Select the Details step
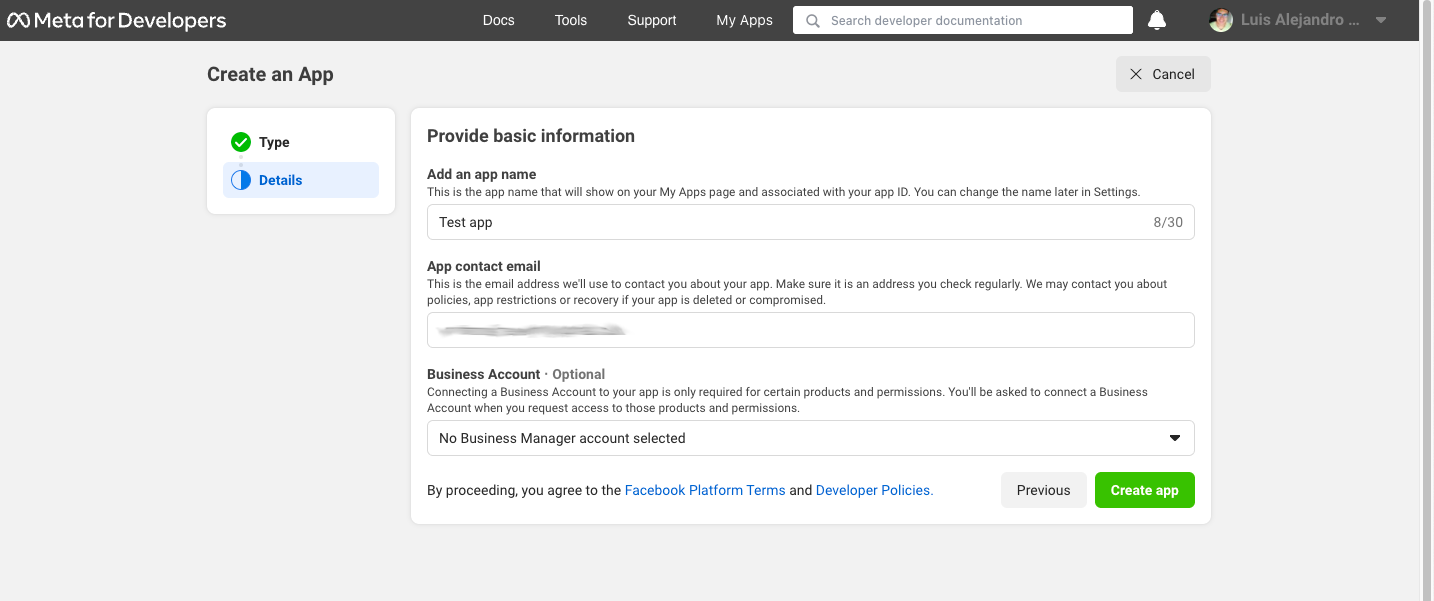The image size is (1434, 601). 301,180
